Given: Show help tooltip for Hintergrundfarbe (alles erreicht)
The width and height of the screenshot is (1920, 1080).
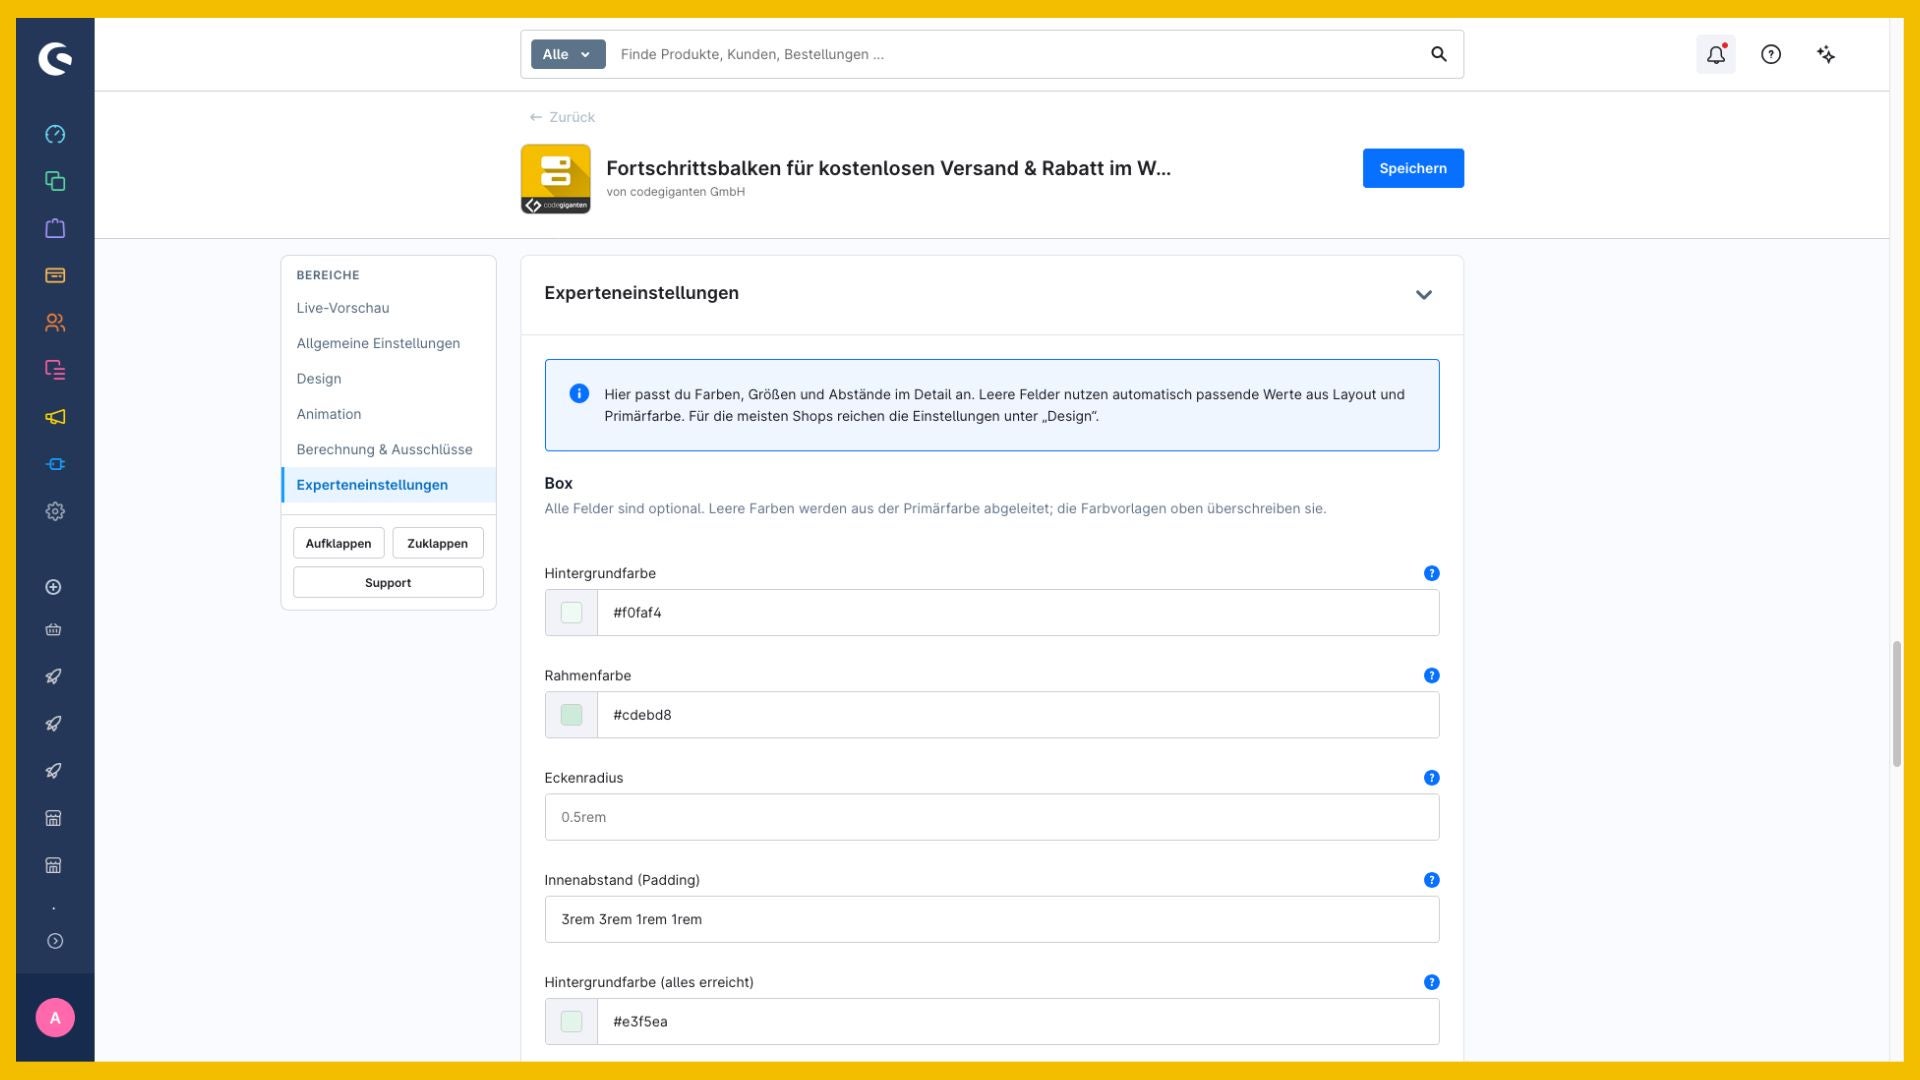Looking at the screenshot, I should point(1431,982).
